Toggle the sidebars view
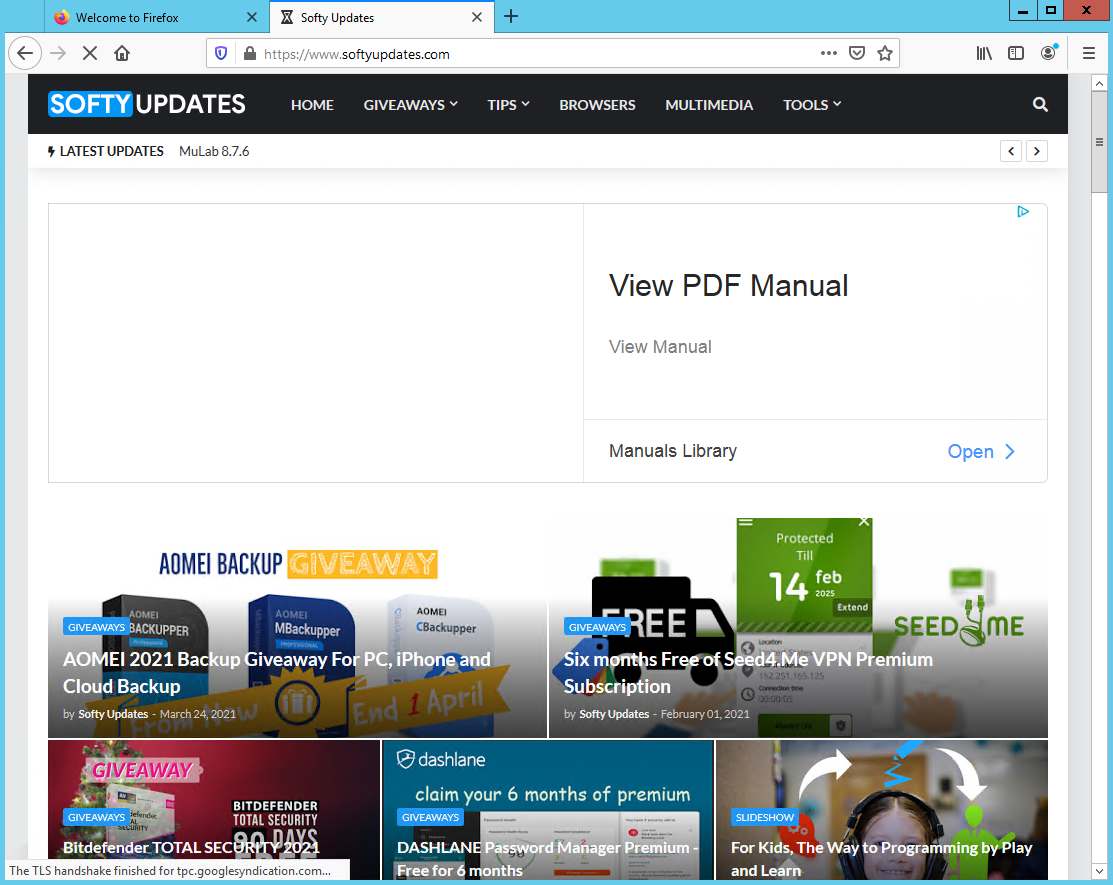This screenshot has width=1113, height=885. 1016,53
